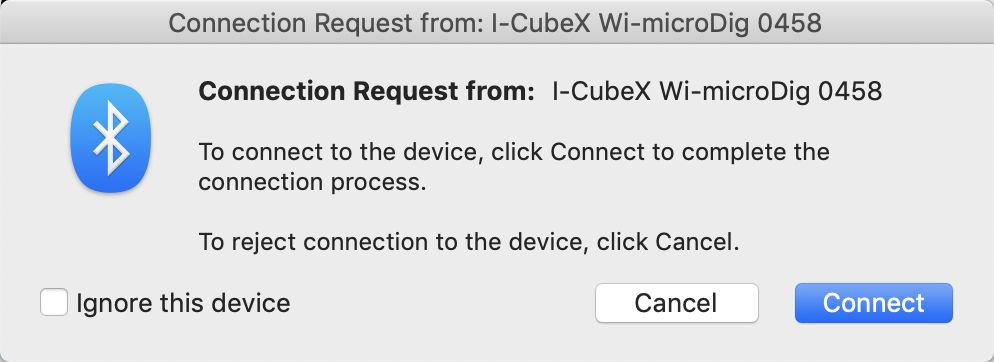Click the "connection process." text line

pyautogui.click(x=310, y=183)
